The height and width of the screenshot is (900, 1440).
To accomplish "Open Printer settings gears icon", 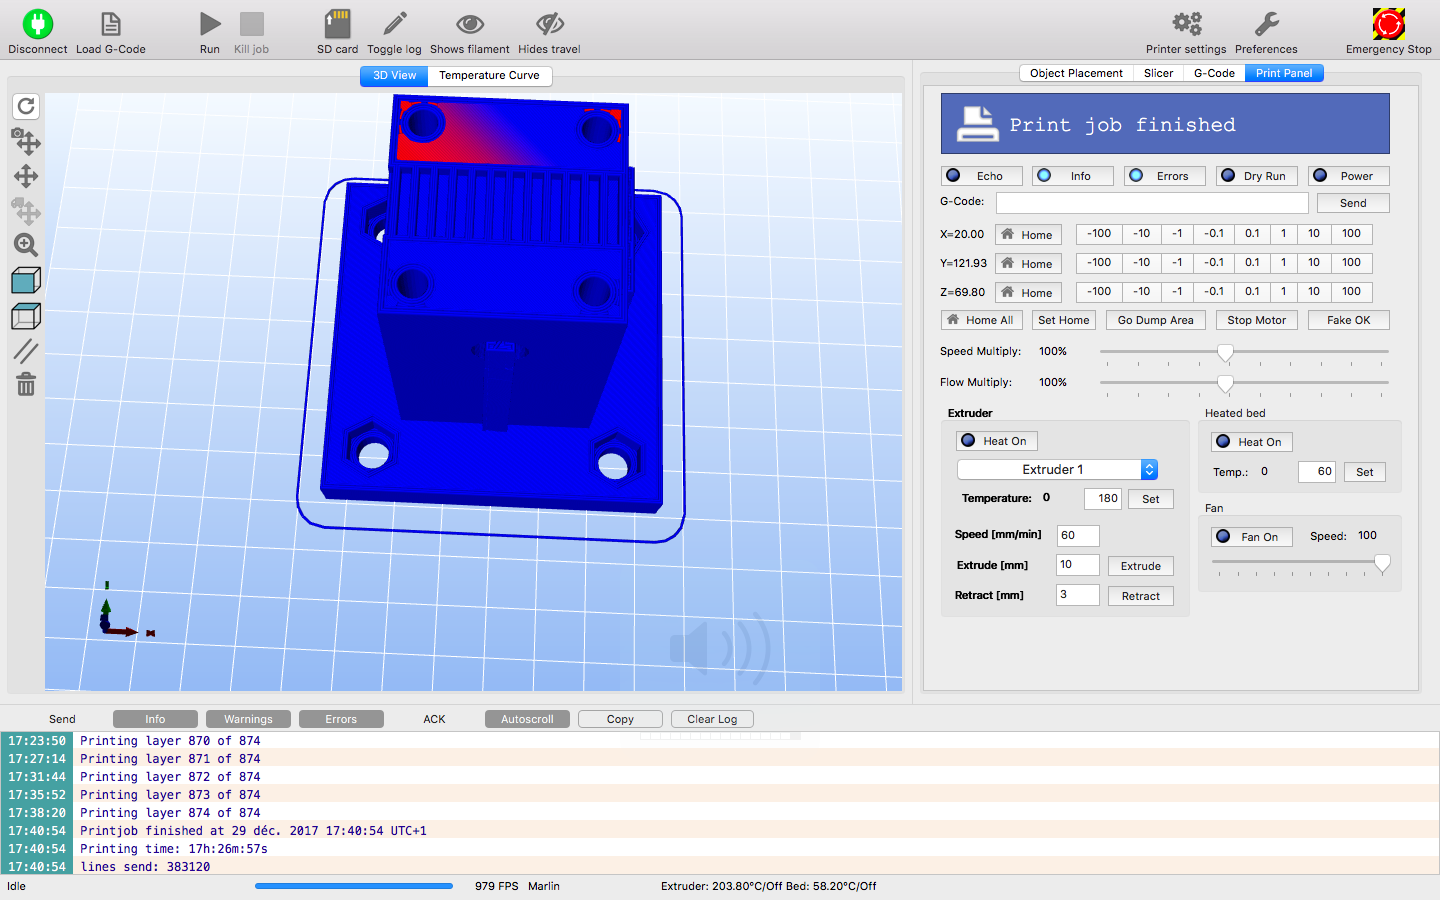I will pos(1186,24).
